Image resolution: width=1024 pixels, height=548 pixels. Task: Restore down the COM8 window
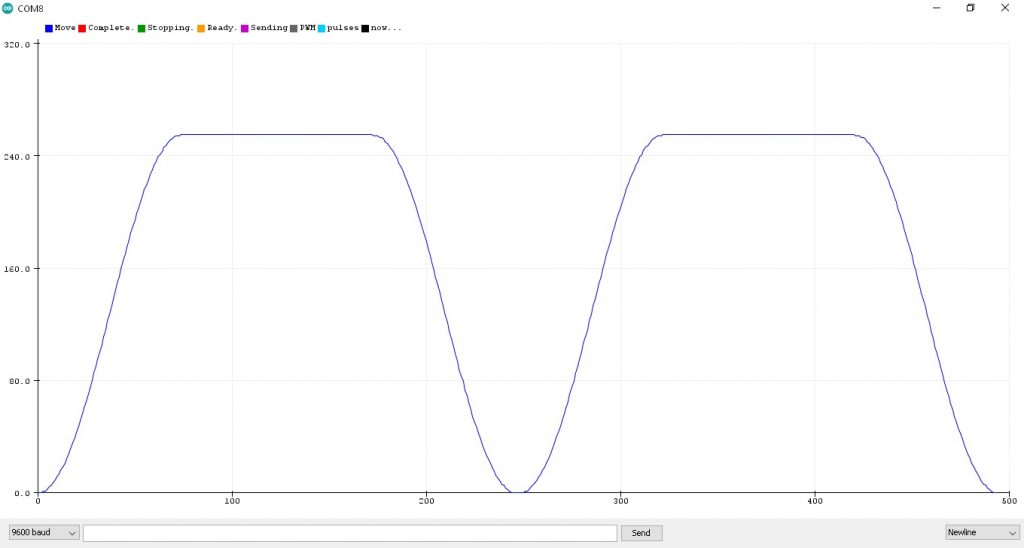(970, 8)
